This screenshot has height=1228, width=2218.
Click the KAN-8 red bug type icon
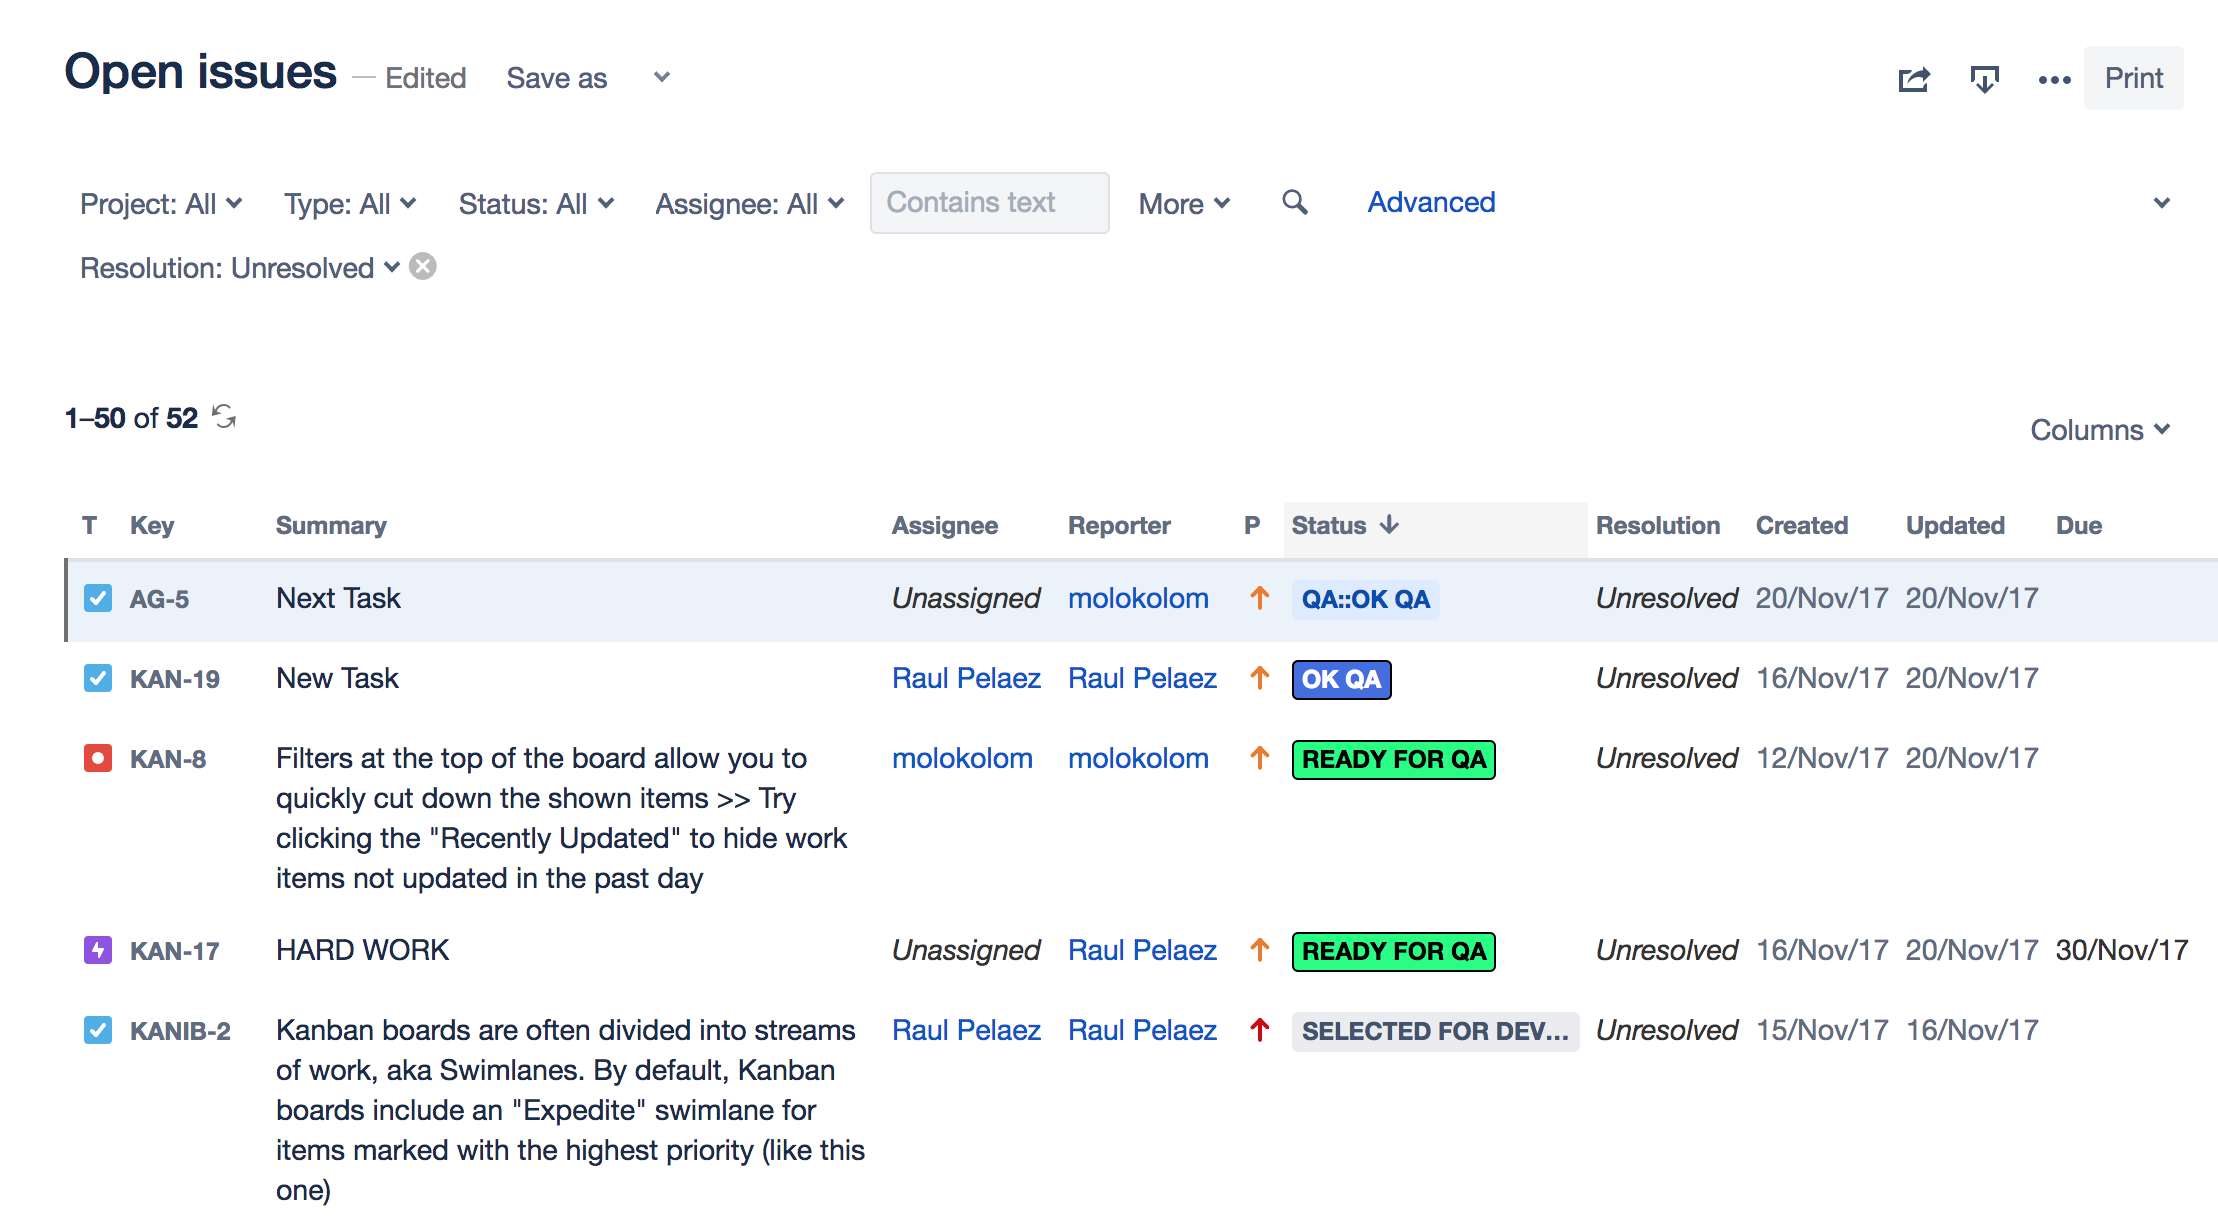point(98,758)
